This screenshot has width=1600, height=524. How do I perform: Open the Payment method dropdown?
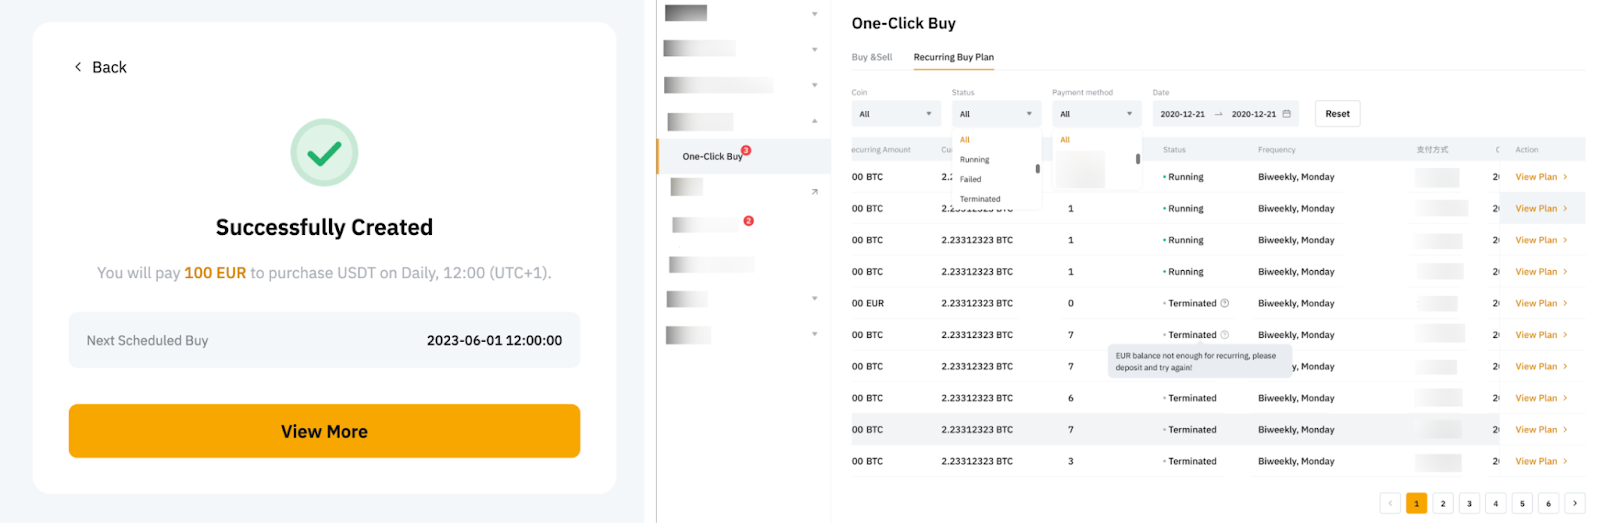1096,114
